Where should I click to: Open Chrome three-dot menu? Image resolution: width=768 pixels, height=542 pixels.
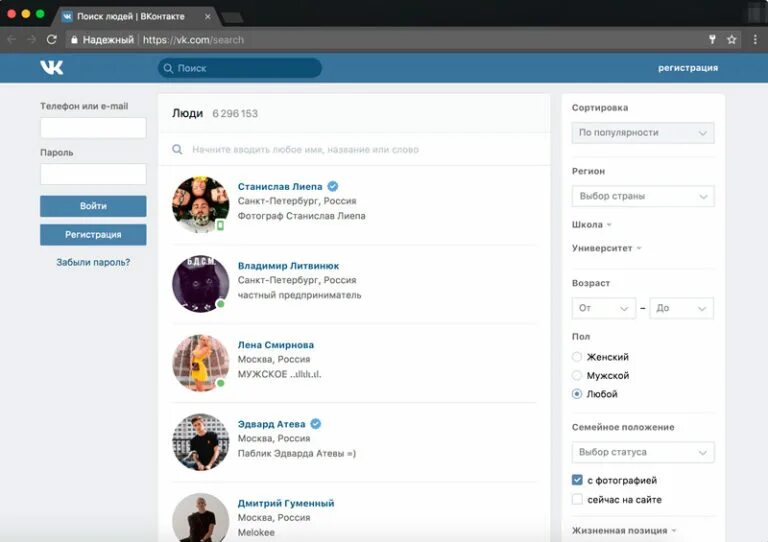click(x=755, y=40)
